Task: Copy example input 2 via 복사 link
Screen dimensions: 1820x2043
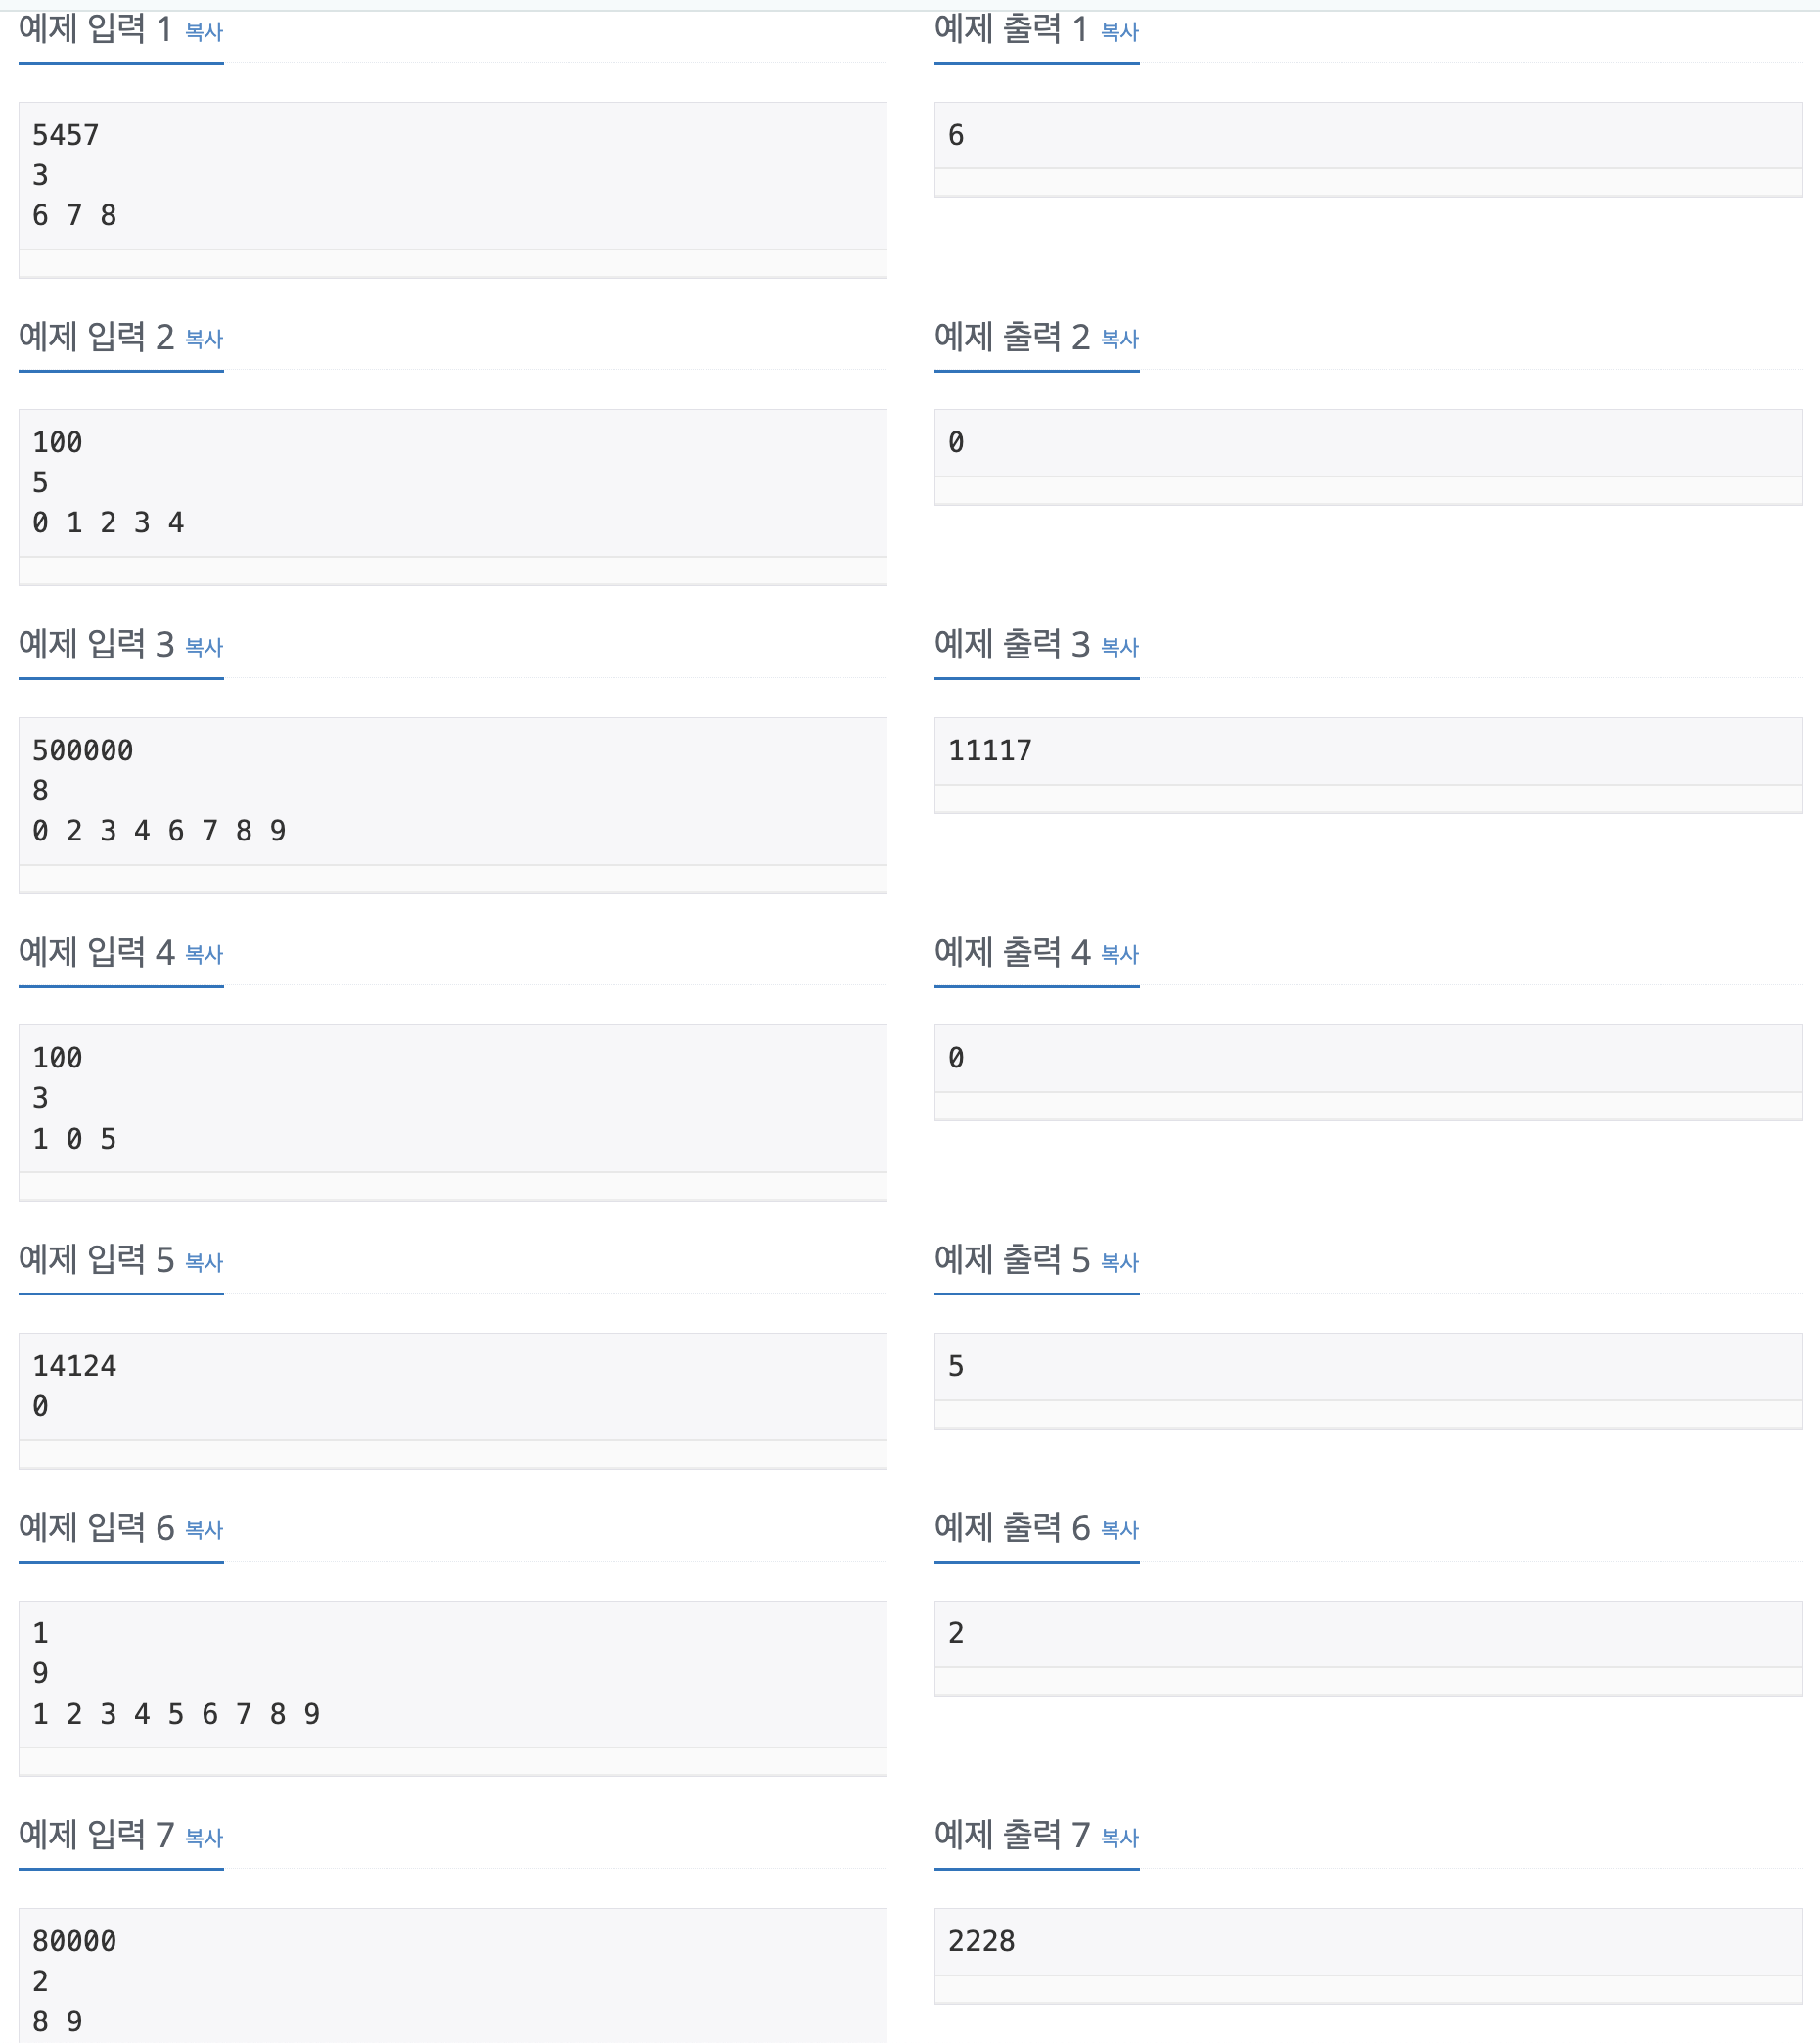Action: coord(204,339)
